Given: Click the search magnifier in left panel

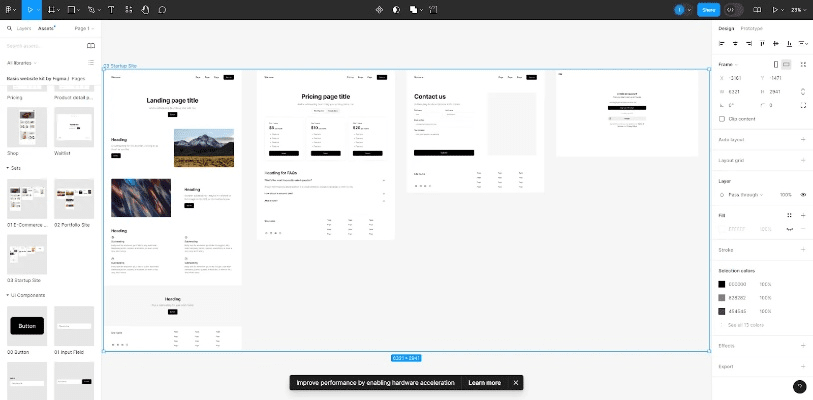Looking at the screenshot, I should (9, 29).
